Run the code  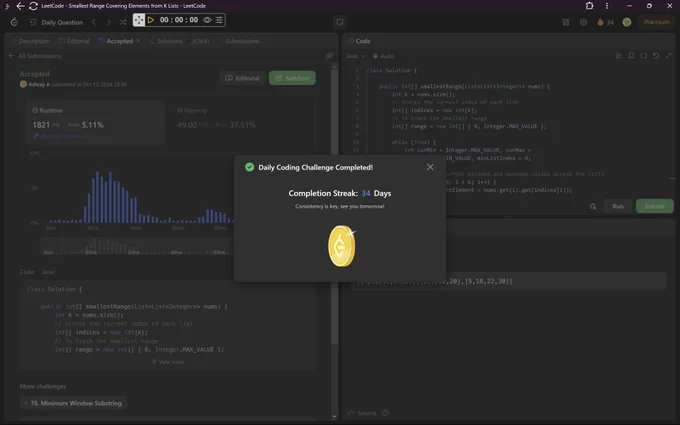point(618,206)
